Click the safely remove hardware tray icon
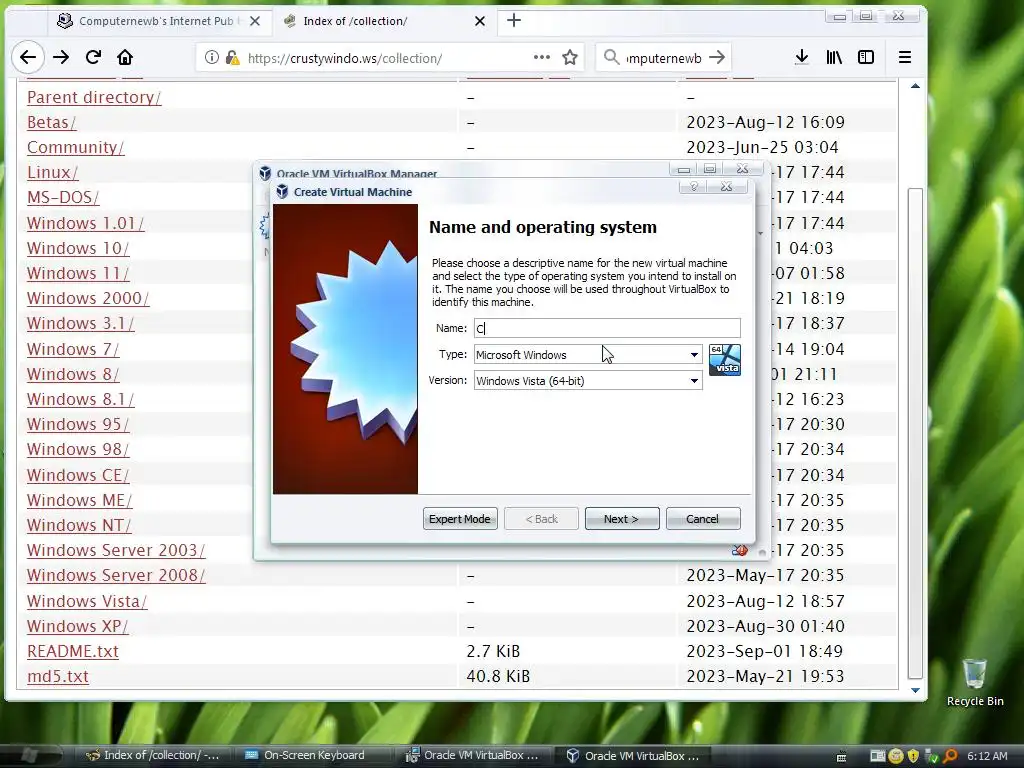Image resolution: width=1024 pixels, height=768 pixels. coord(932,756)
